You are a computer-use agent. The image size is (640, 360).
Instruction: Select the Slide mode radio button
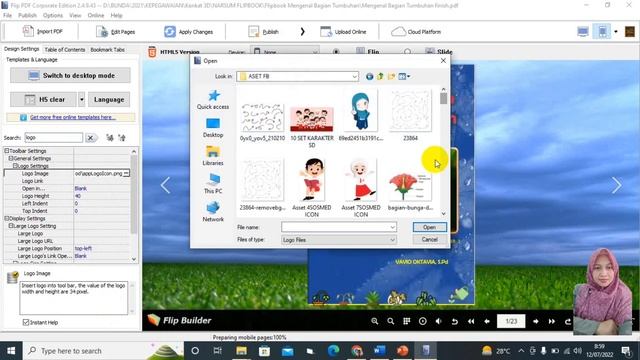click(x=407, y=52)
